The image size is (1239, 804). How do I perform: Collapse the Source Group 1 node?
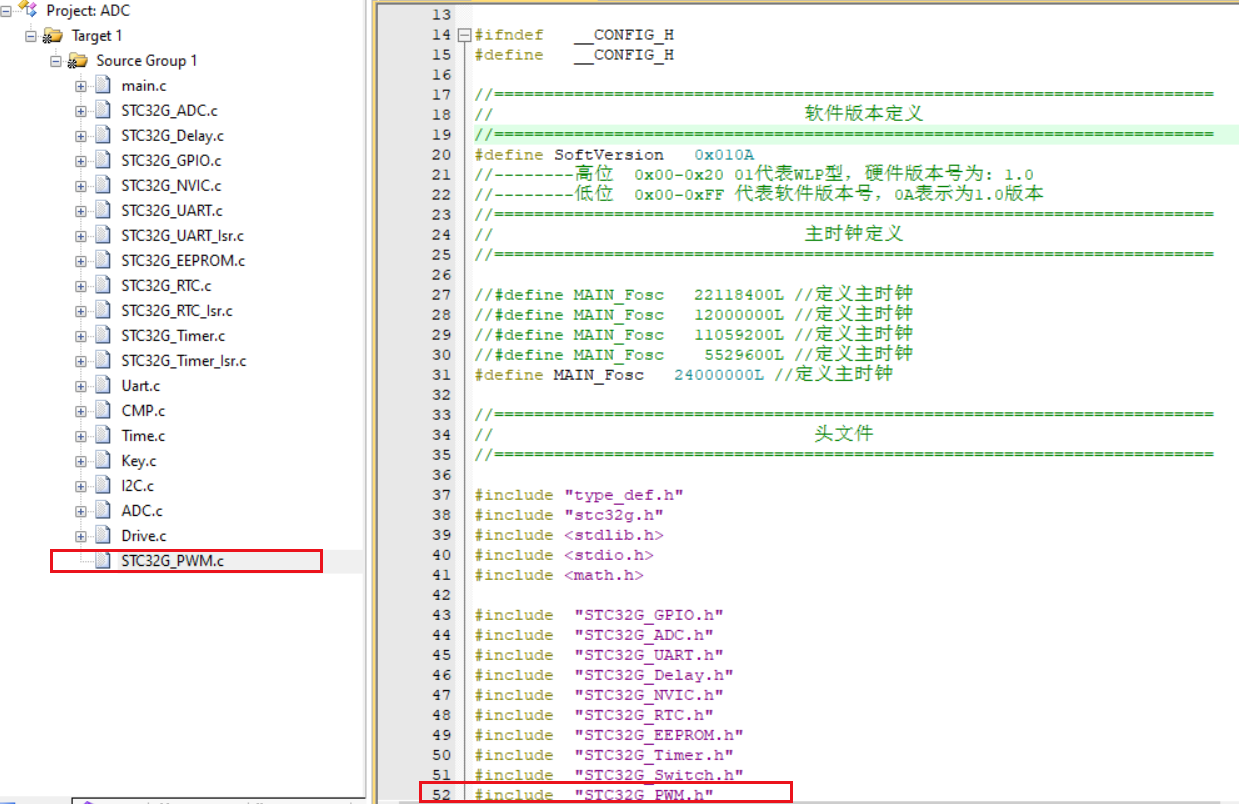[56, 61]
